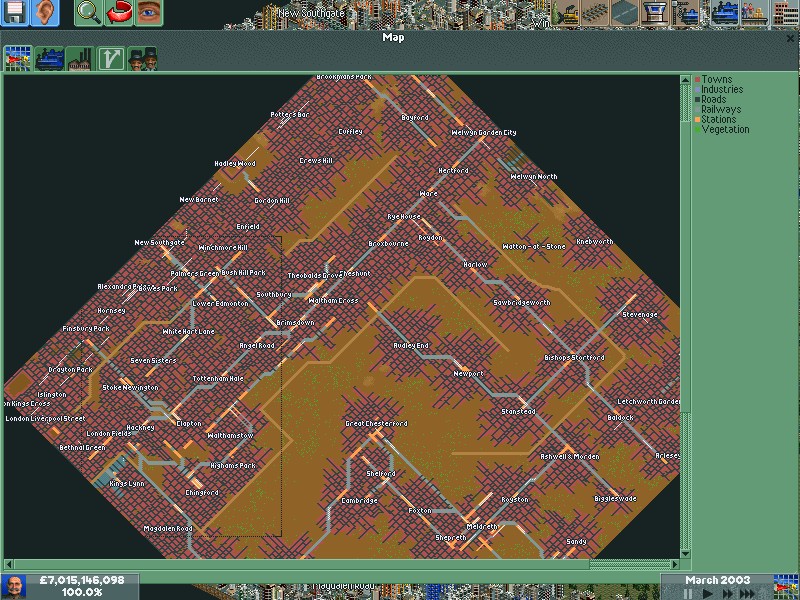This screenshot has height=600, width=800.
Task: Click the Towns legend color swatch
Action: point(697,80)
